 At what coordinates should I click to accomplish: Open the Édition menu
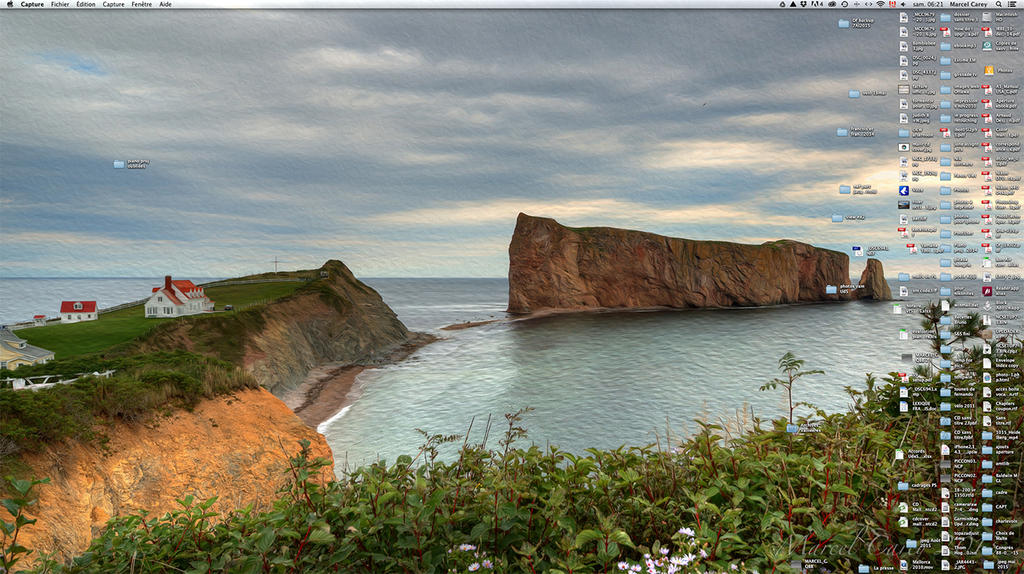pyautogui.click(x=86, y=5)
